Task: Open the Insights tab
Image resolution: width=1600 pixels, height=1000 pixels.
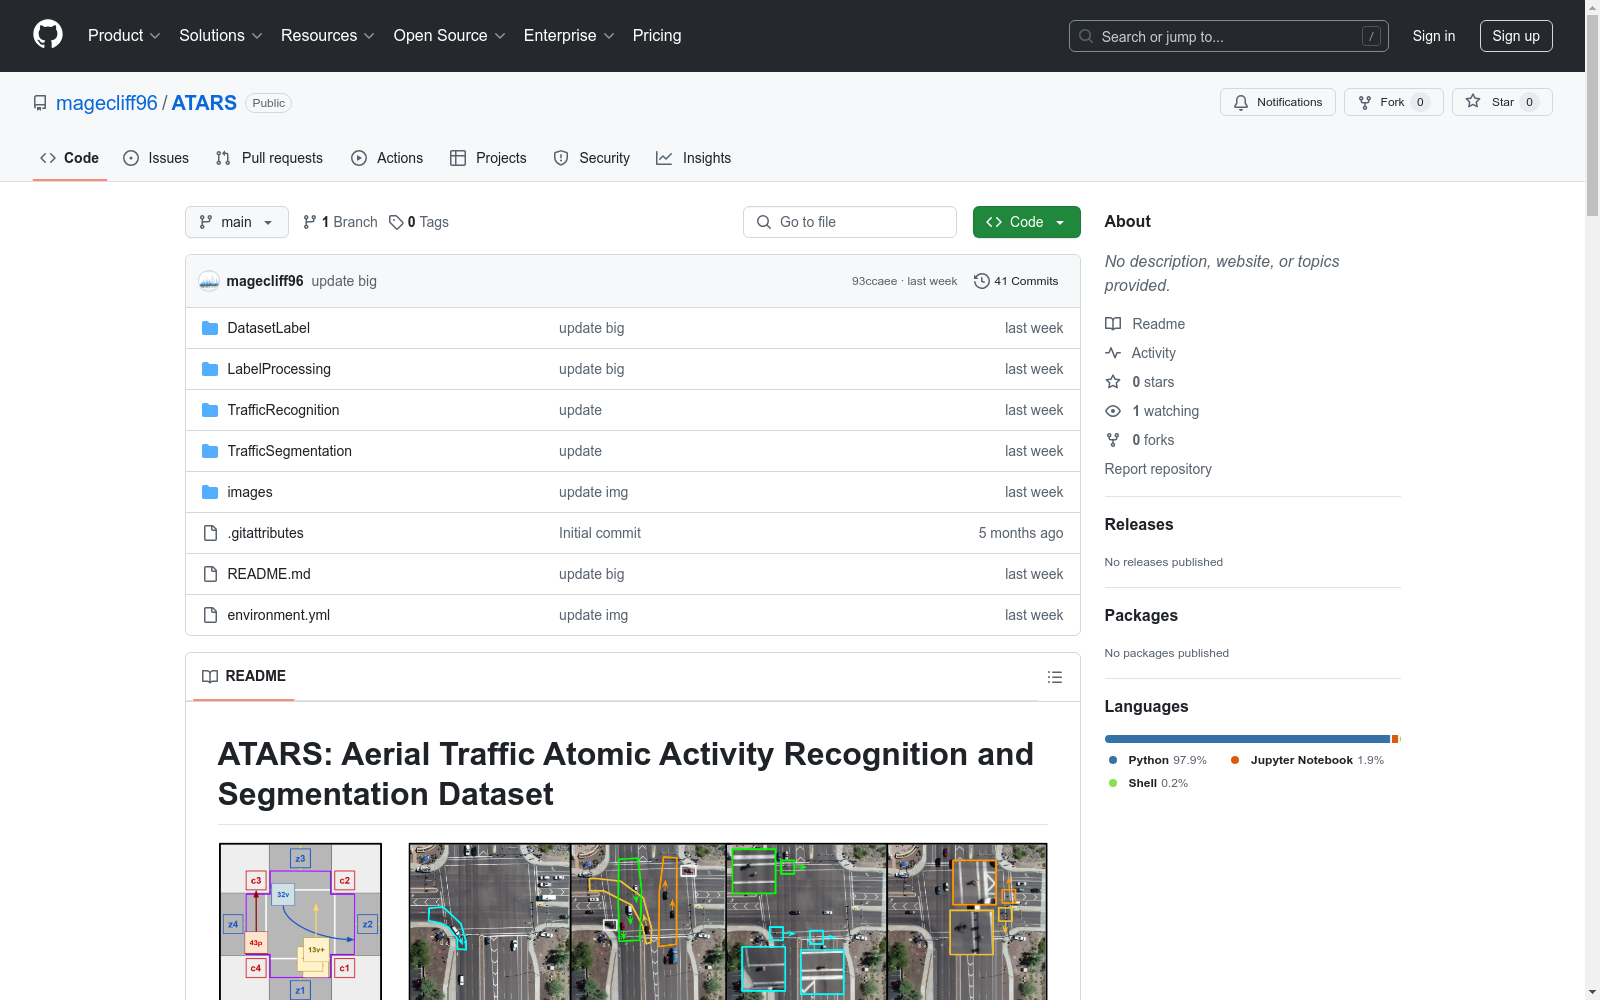Action: (x=693, y=158)
